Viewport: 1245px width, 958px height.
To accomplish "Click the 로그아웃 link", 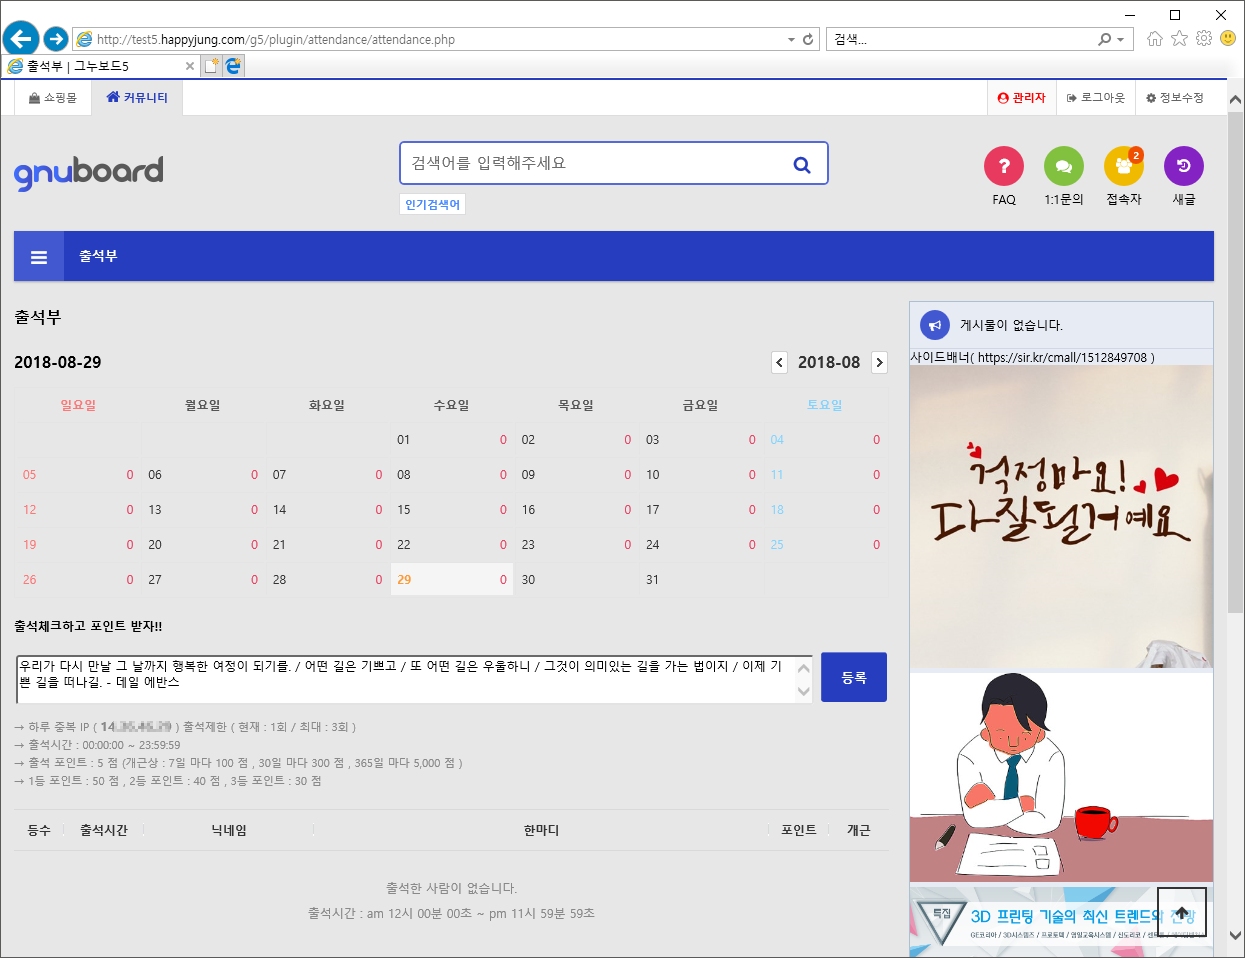I will (1095, 98).
